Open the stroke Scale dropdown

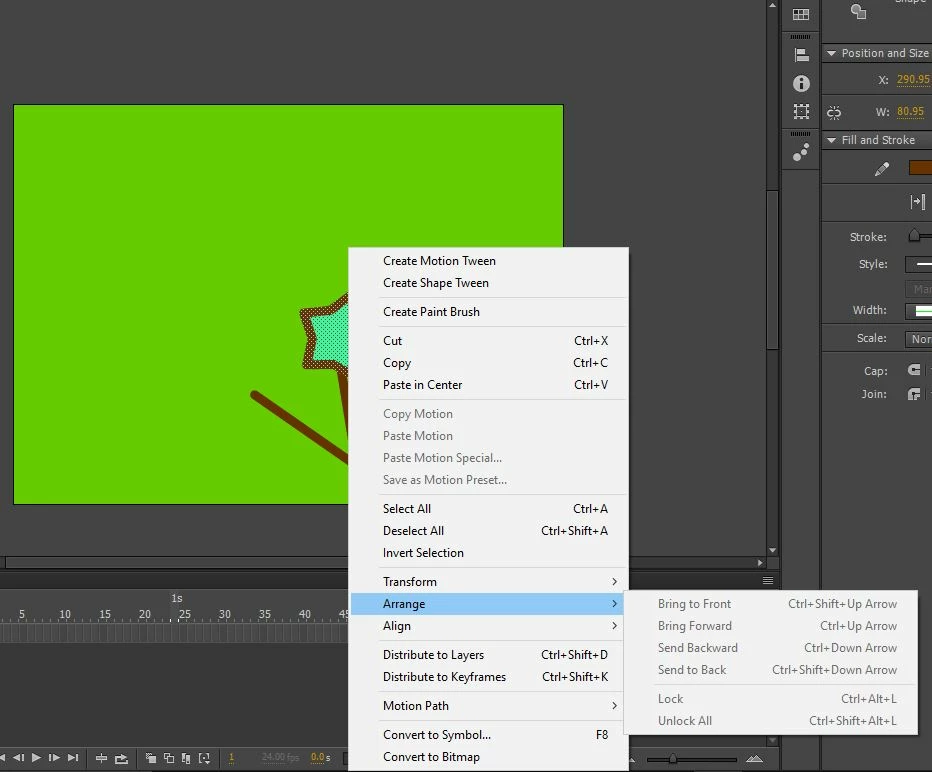(x=918, y=339)
